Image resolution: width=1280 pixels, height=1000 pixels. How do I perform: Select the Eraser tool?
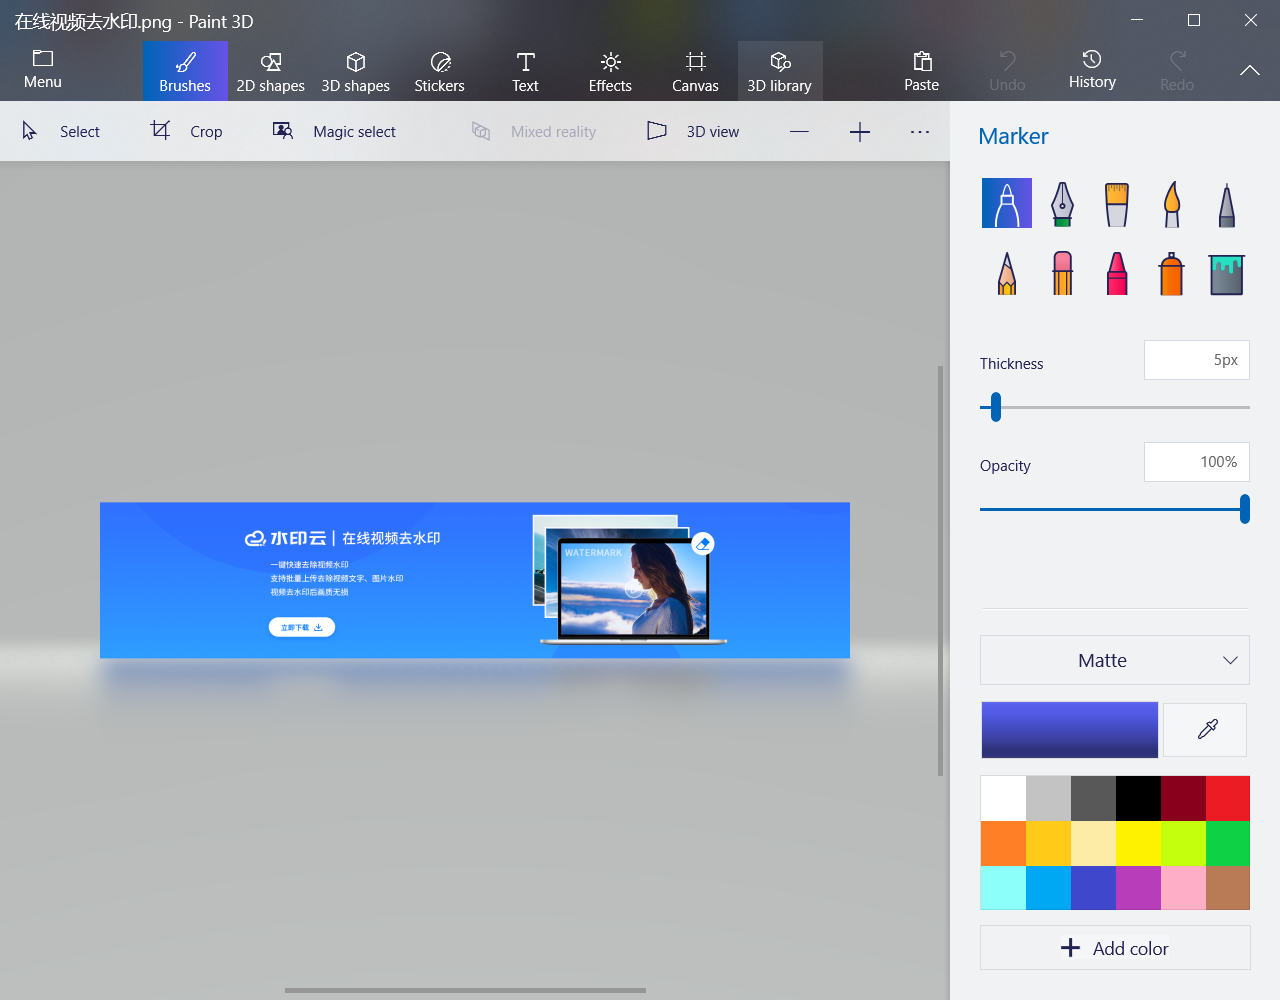1062,273
